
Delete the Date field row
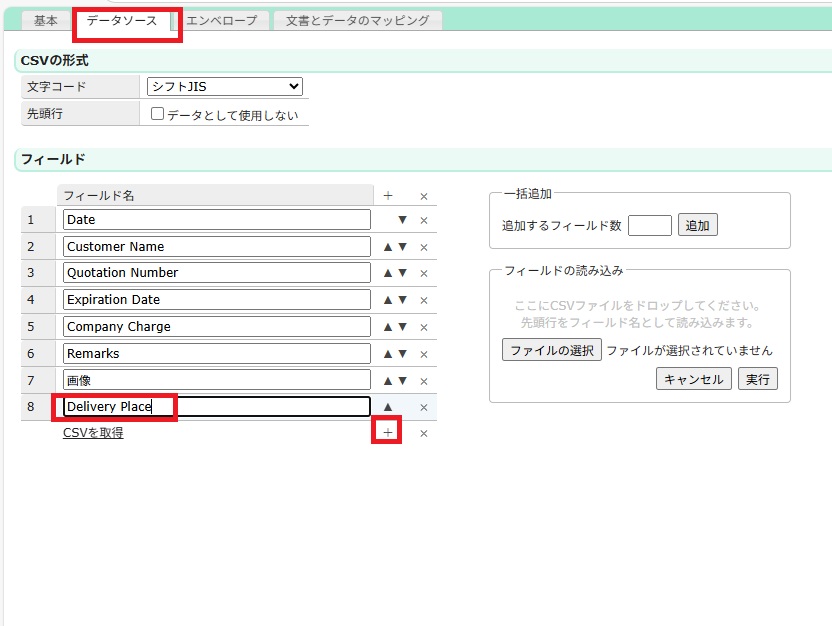pyautogui.click(x=423, y=220)
